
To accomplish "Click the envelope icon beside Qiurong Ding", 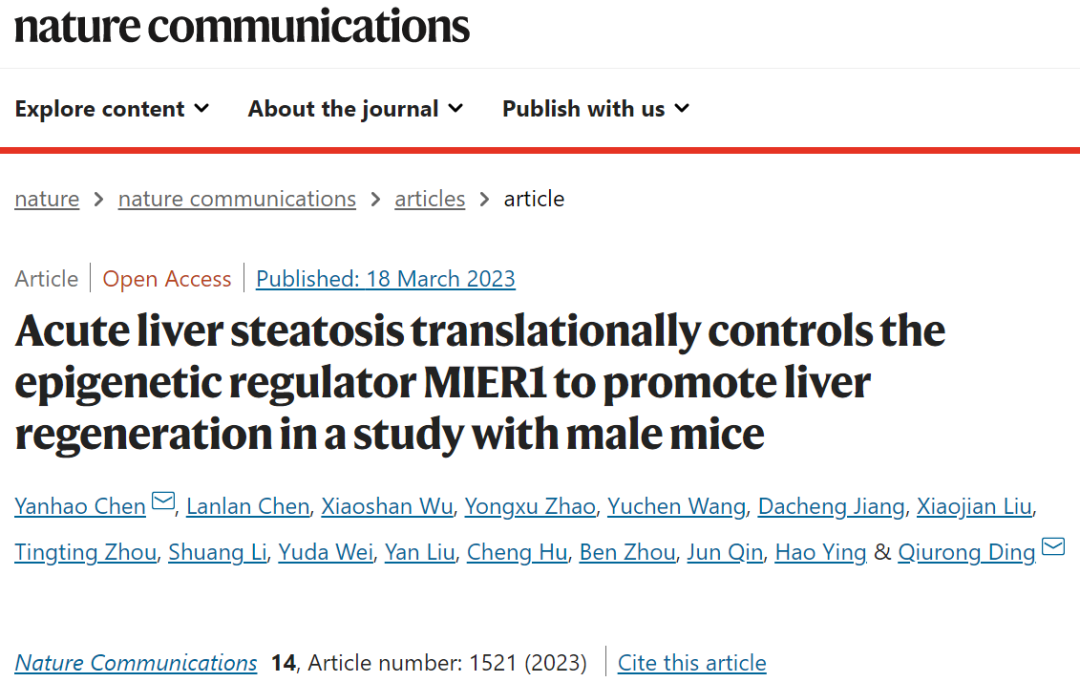I will click(1053, 547).
